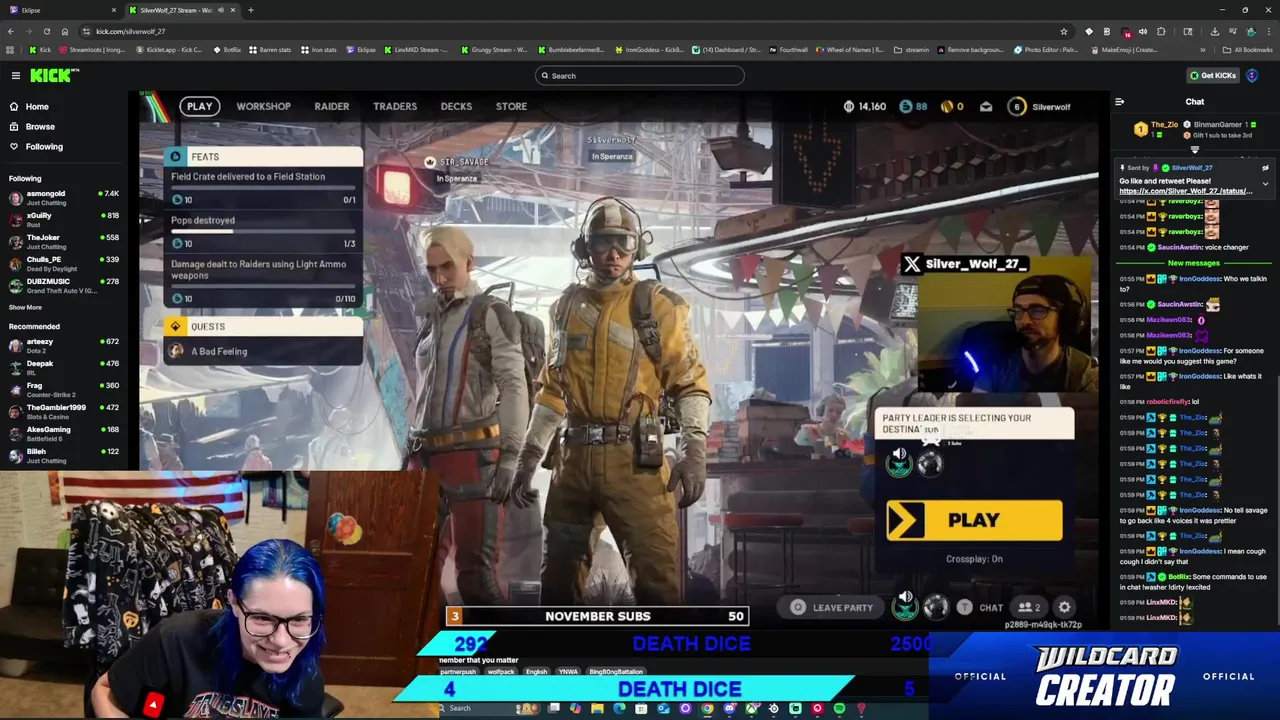This screenshot has width=1280, height=720.
Task: Click the Kick search field
Action: coord(640,76)
